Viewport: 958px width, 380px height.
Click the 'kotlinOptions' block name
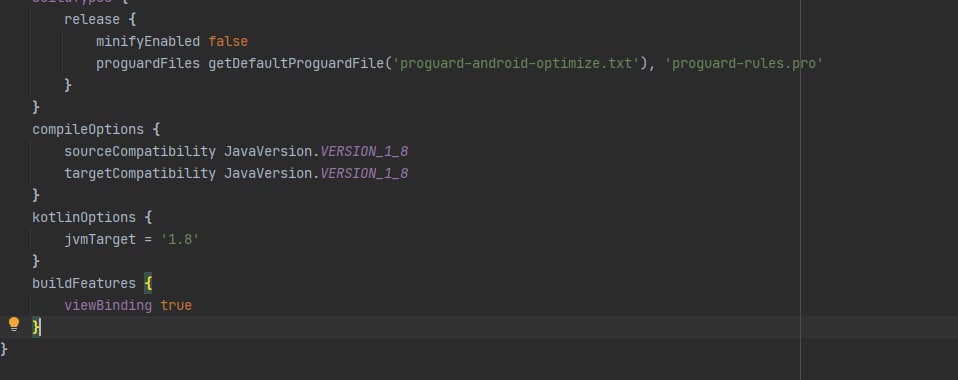point(84,217)
